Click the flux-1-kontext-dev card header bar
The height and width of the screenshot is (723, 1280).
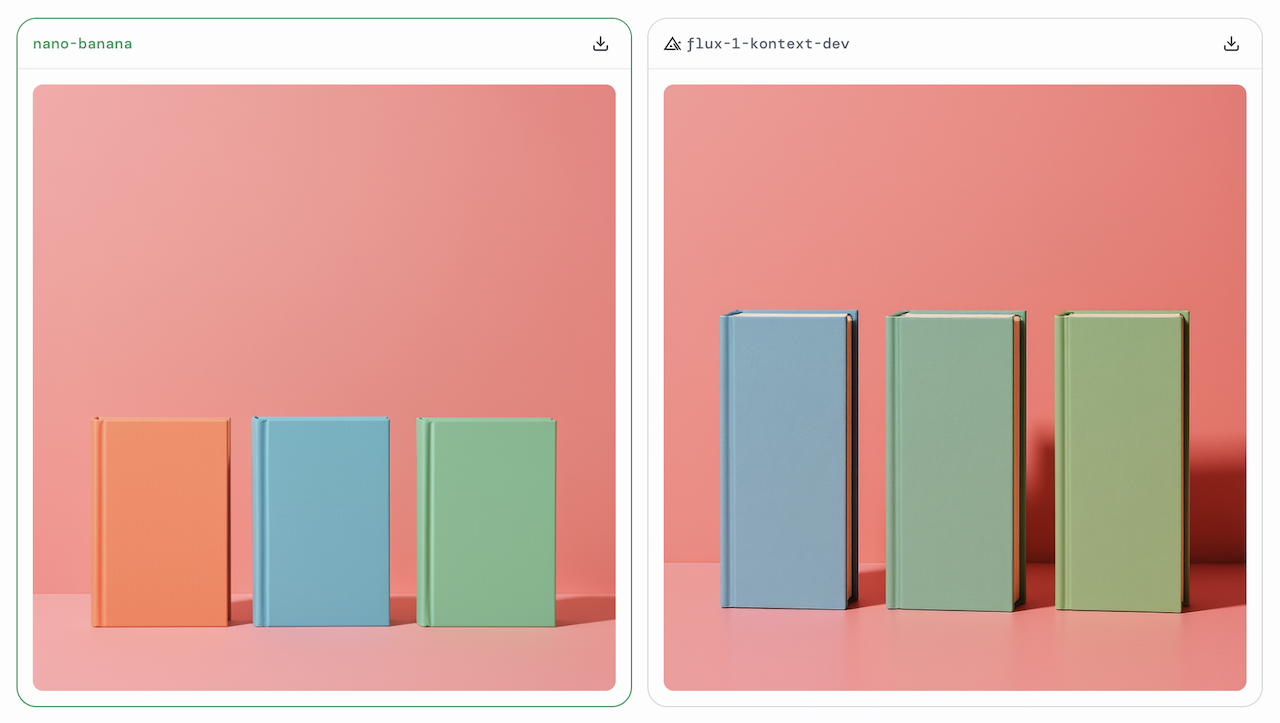click(955, 44)
